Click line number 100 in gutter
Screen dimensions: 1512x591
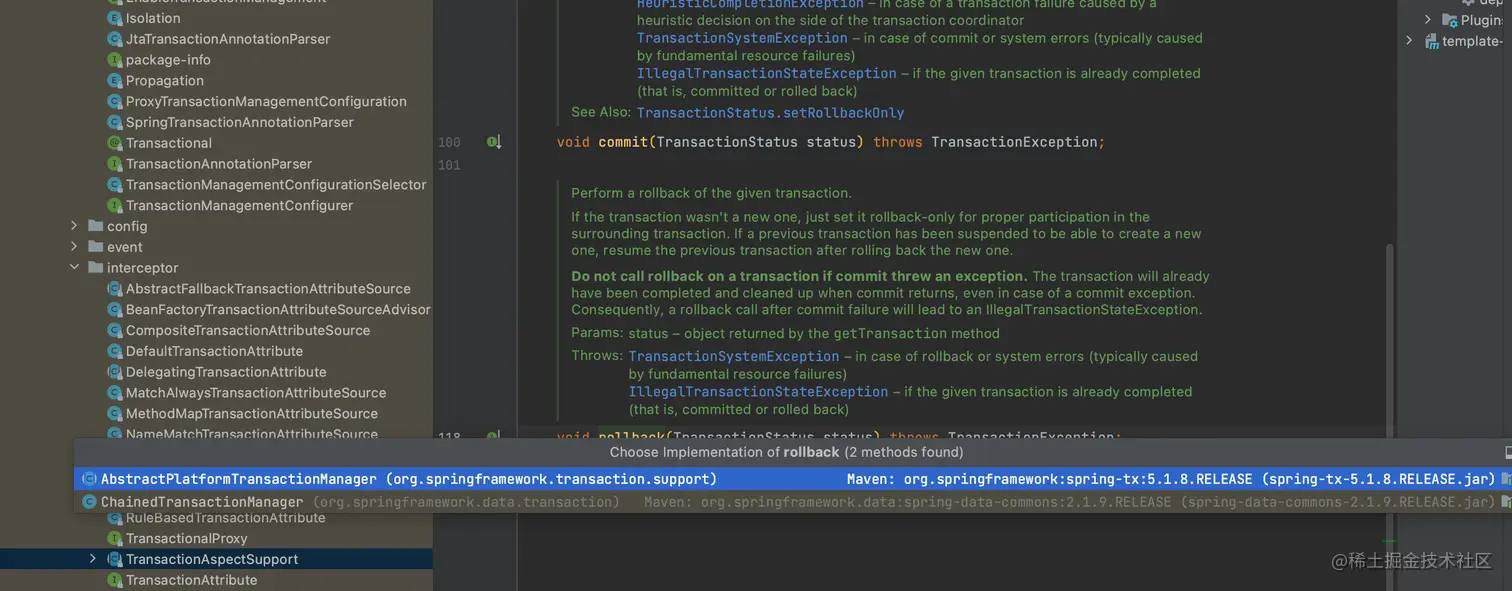(x=449, y=142)
